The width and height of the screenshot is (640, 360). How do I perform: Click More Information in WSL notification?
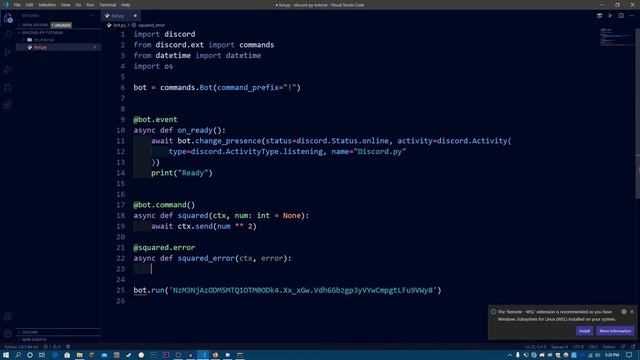[615, 331]
